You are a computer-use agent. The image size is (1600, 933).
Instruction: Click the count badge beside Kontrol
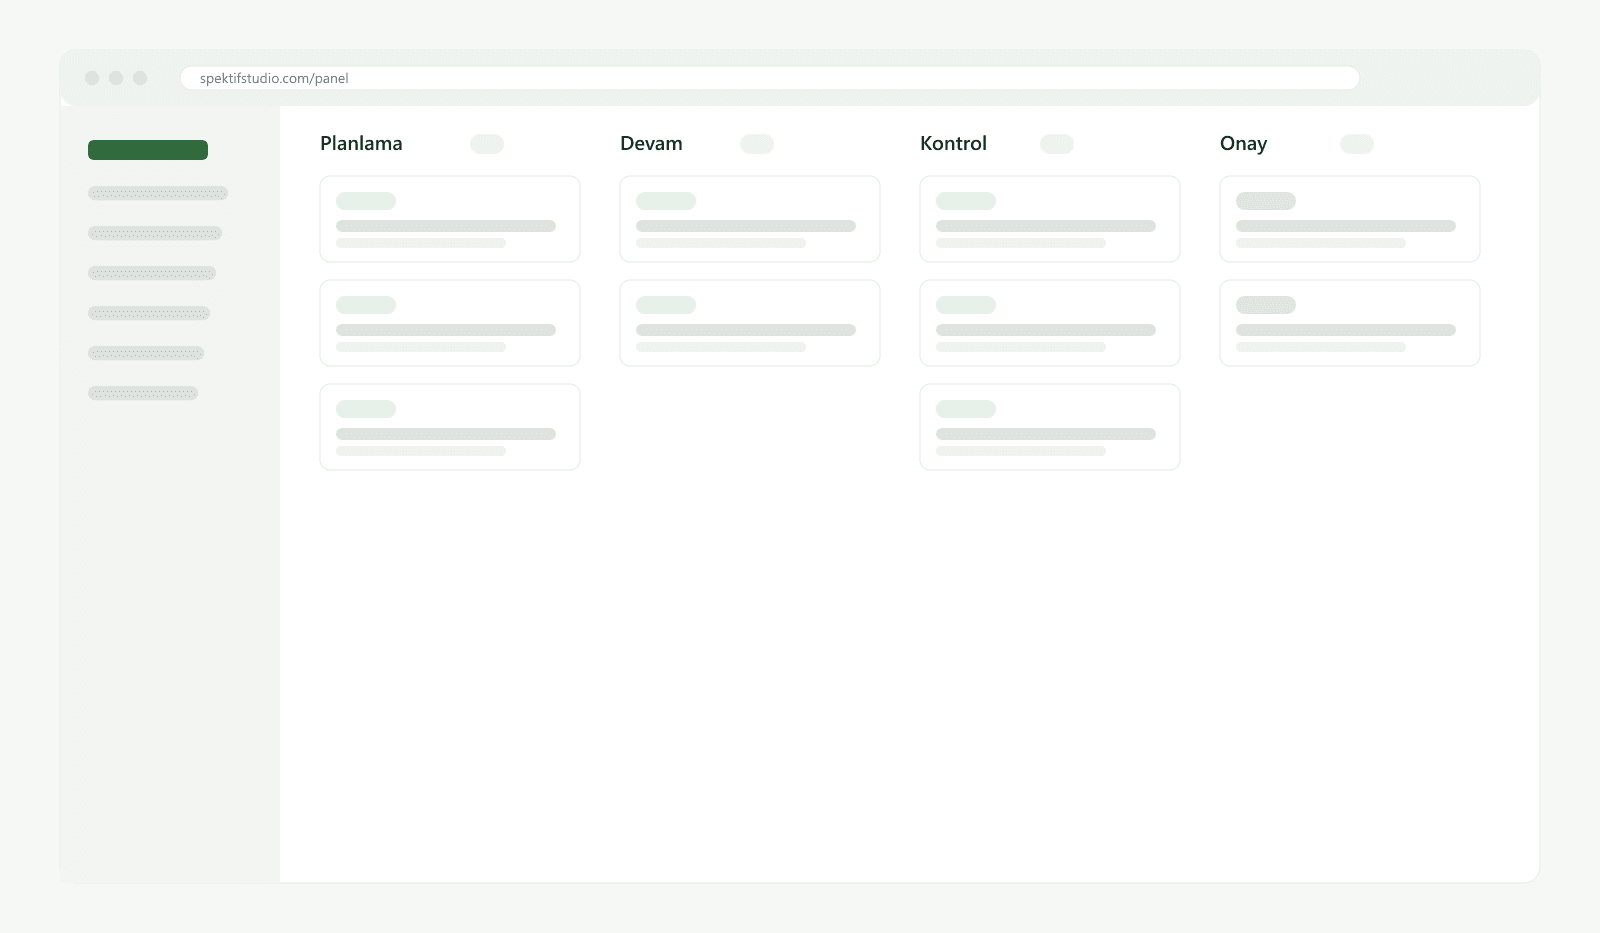1057,144
